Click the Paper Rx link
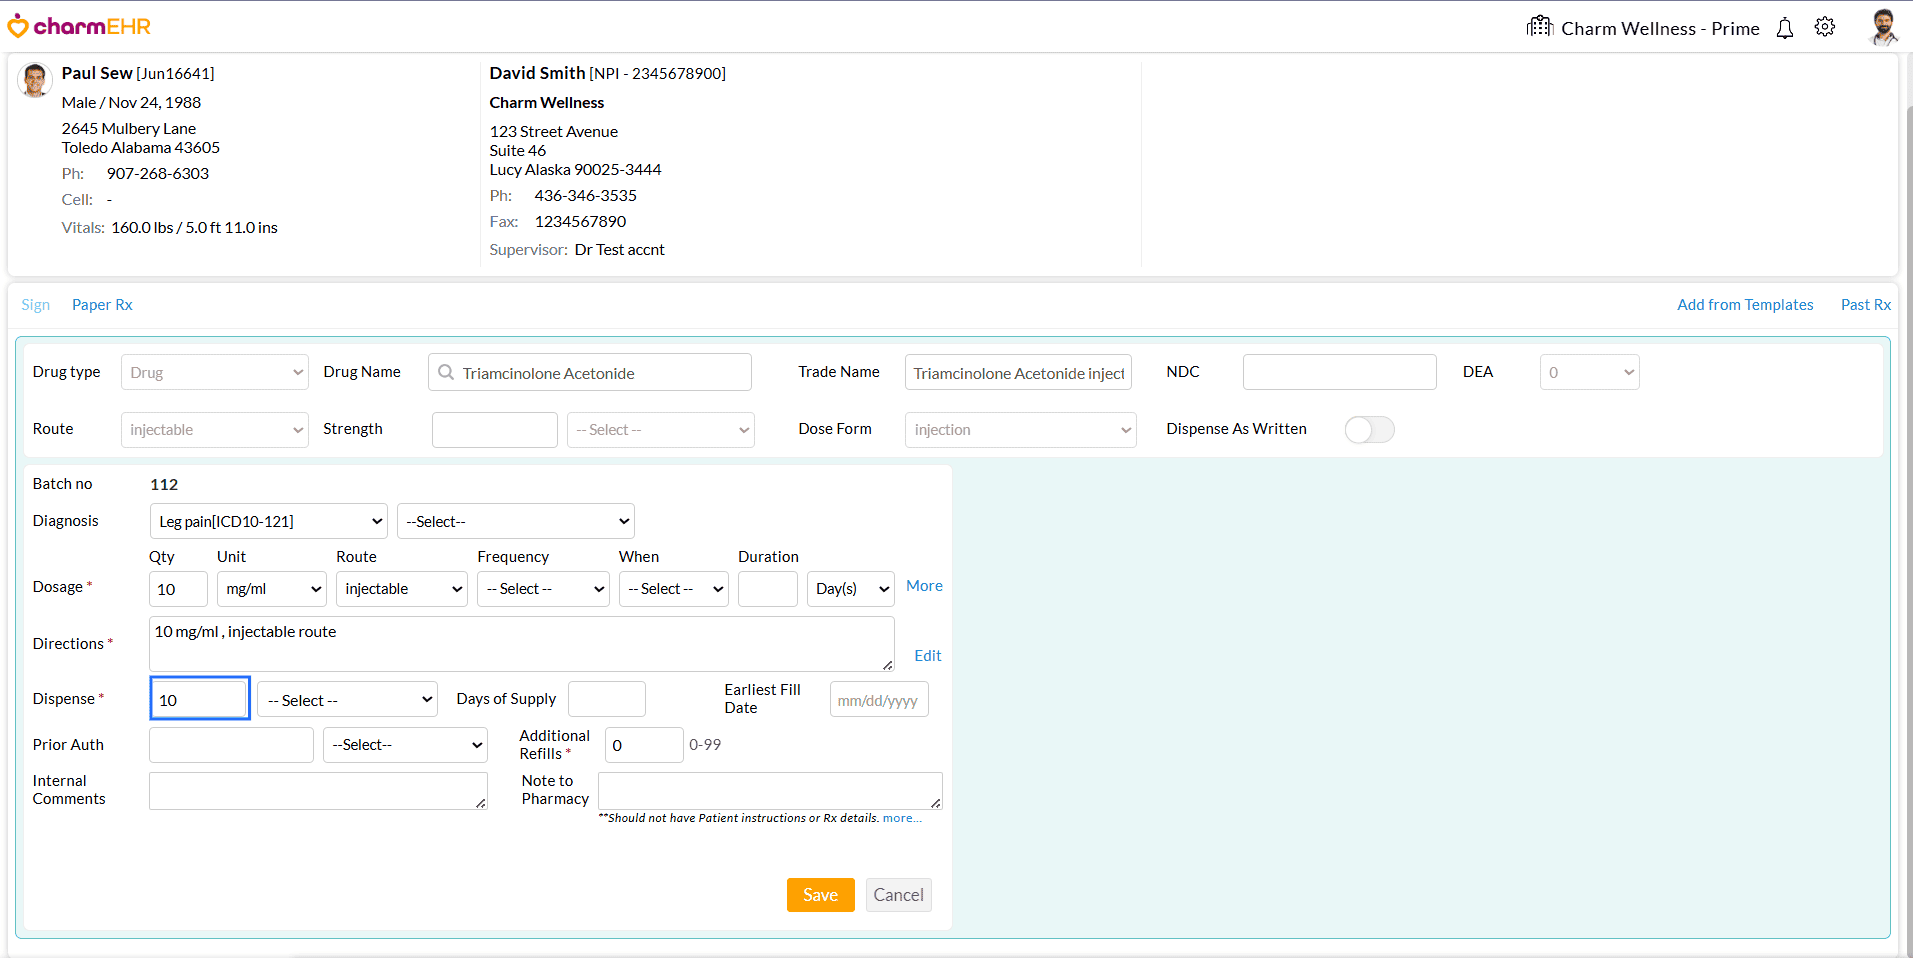 (x=102, y=305)
